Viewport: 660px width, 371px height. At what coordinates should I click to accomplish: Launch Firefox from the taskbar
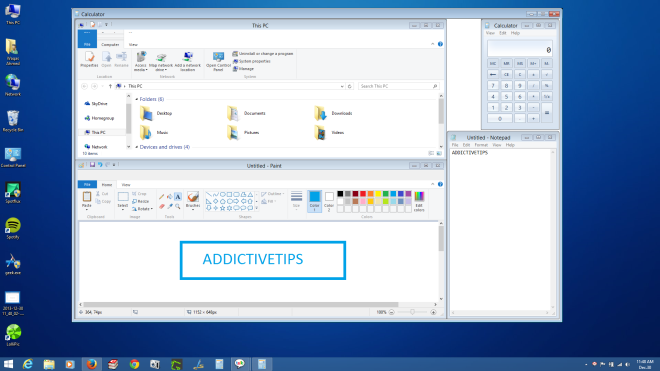[x=91, y=364]
